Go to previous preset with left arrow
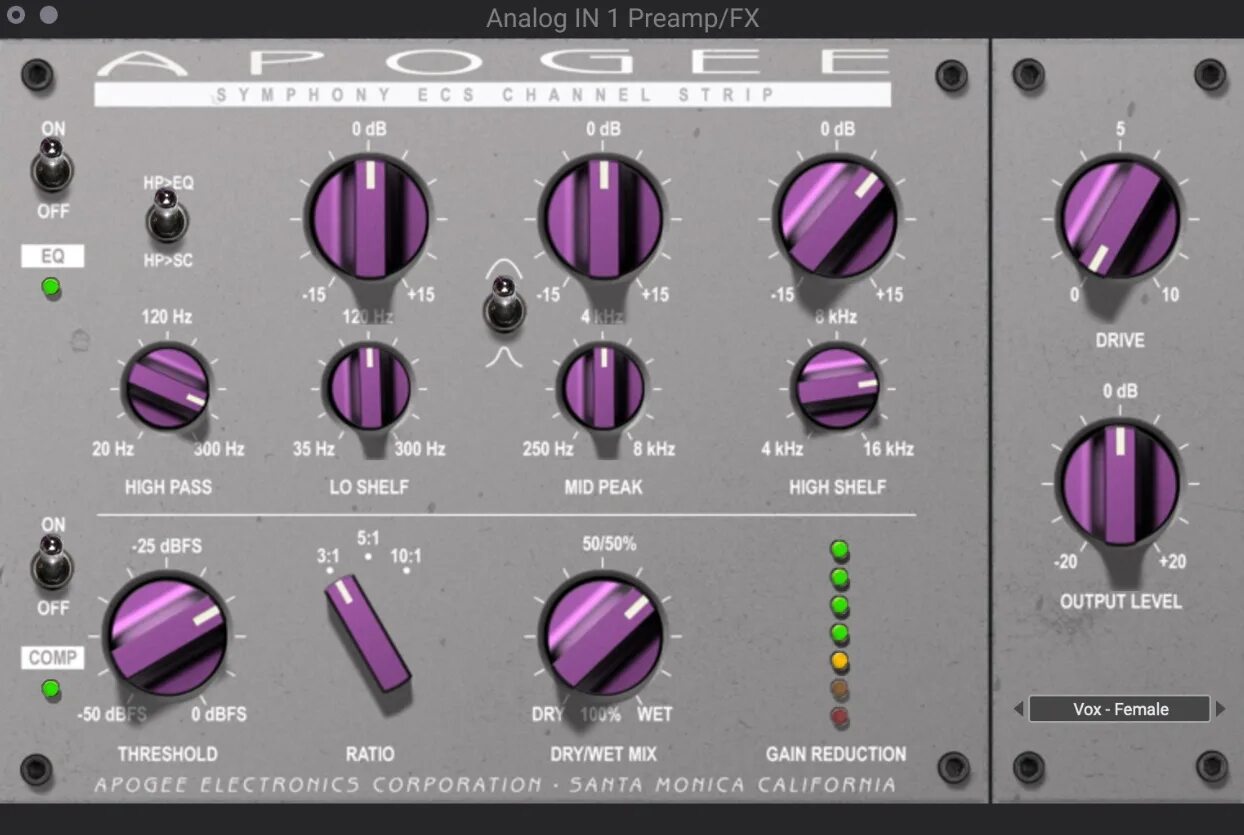The image size is (1244, 835). coord(1019,709)
